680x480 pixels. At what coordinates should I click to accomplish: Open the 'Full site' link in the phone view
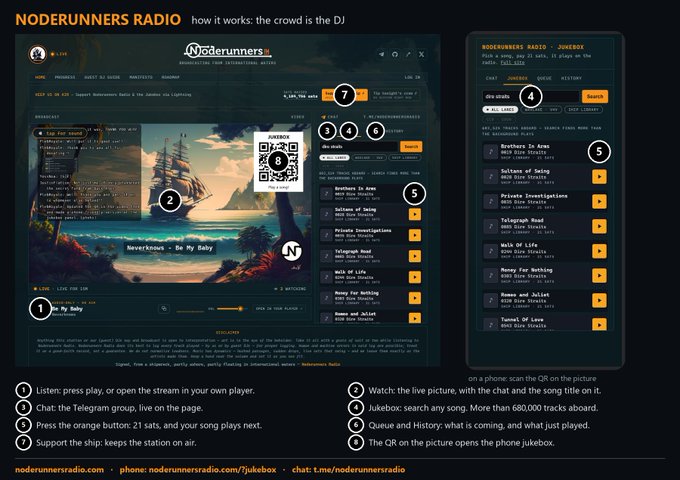click(513, 62)
